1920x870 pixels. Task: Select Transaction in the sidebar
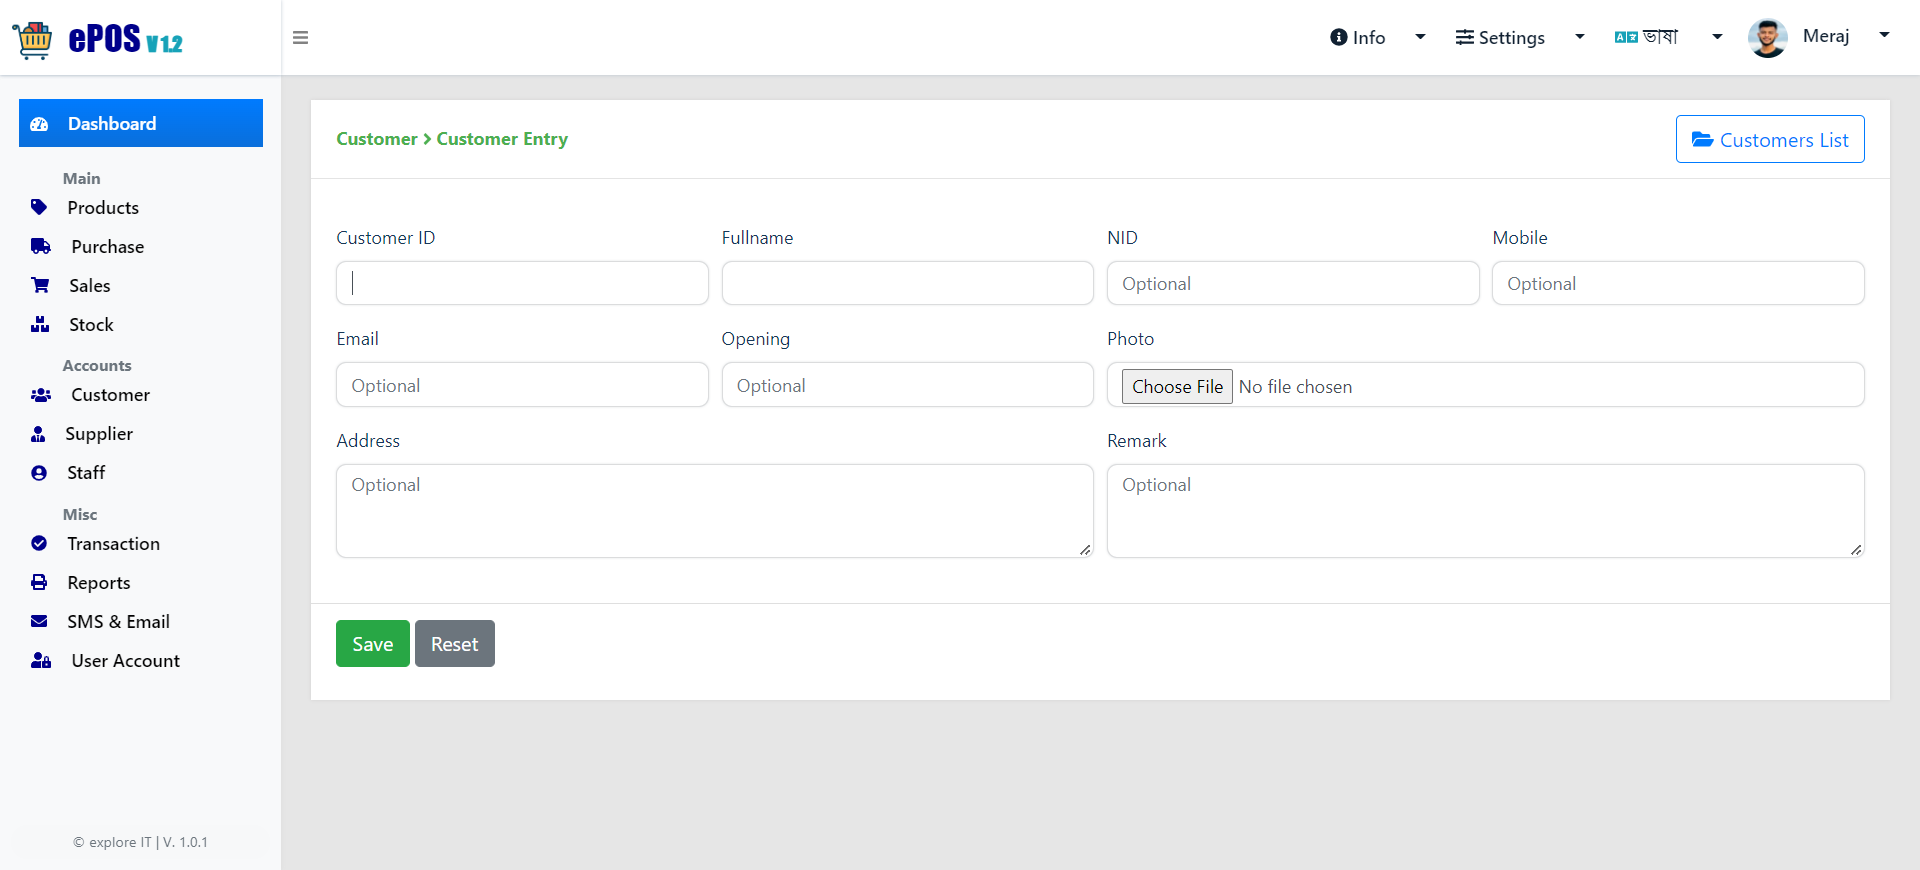coord(113,544)
